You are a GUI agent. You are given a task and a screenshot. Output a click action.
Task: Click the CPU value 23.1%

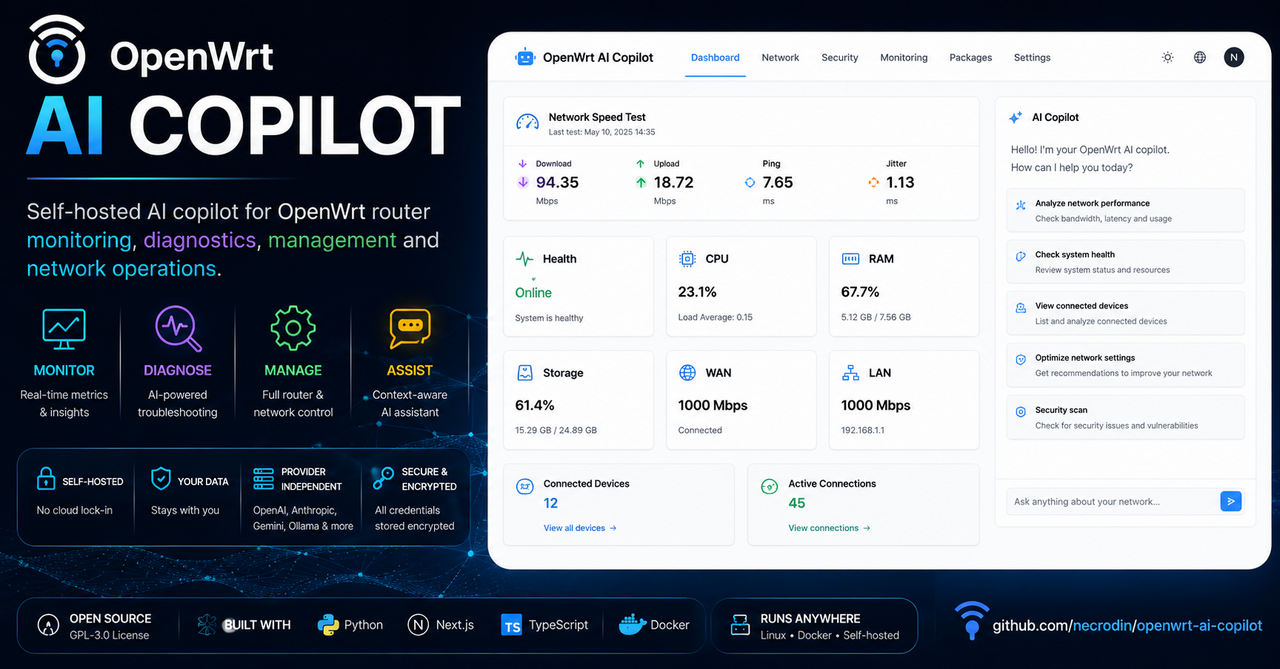pyautogui.click(x=697, y=292)
